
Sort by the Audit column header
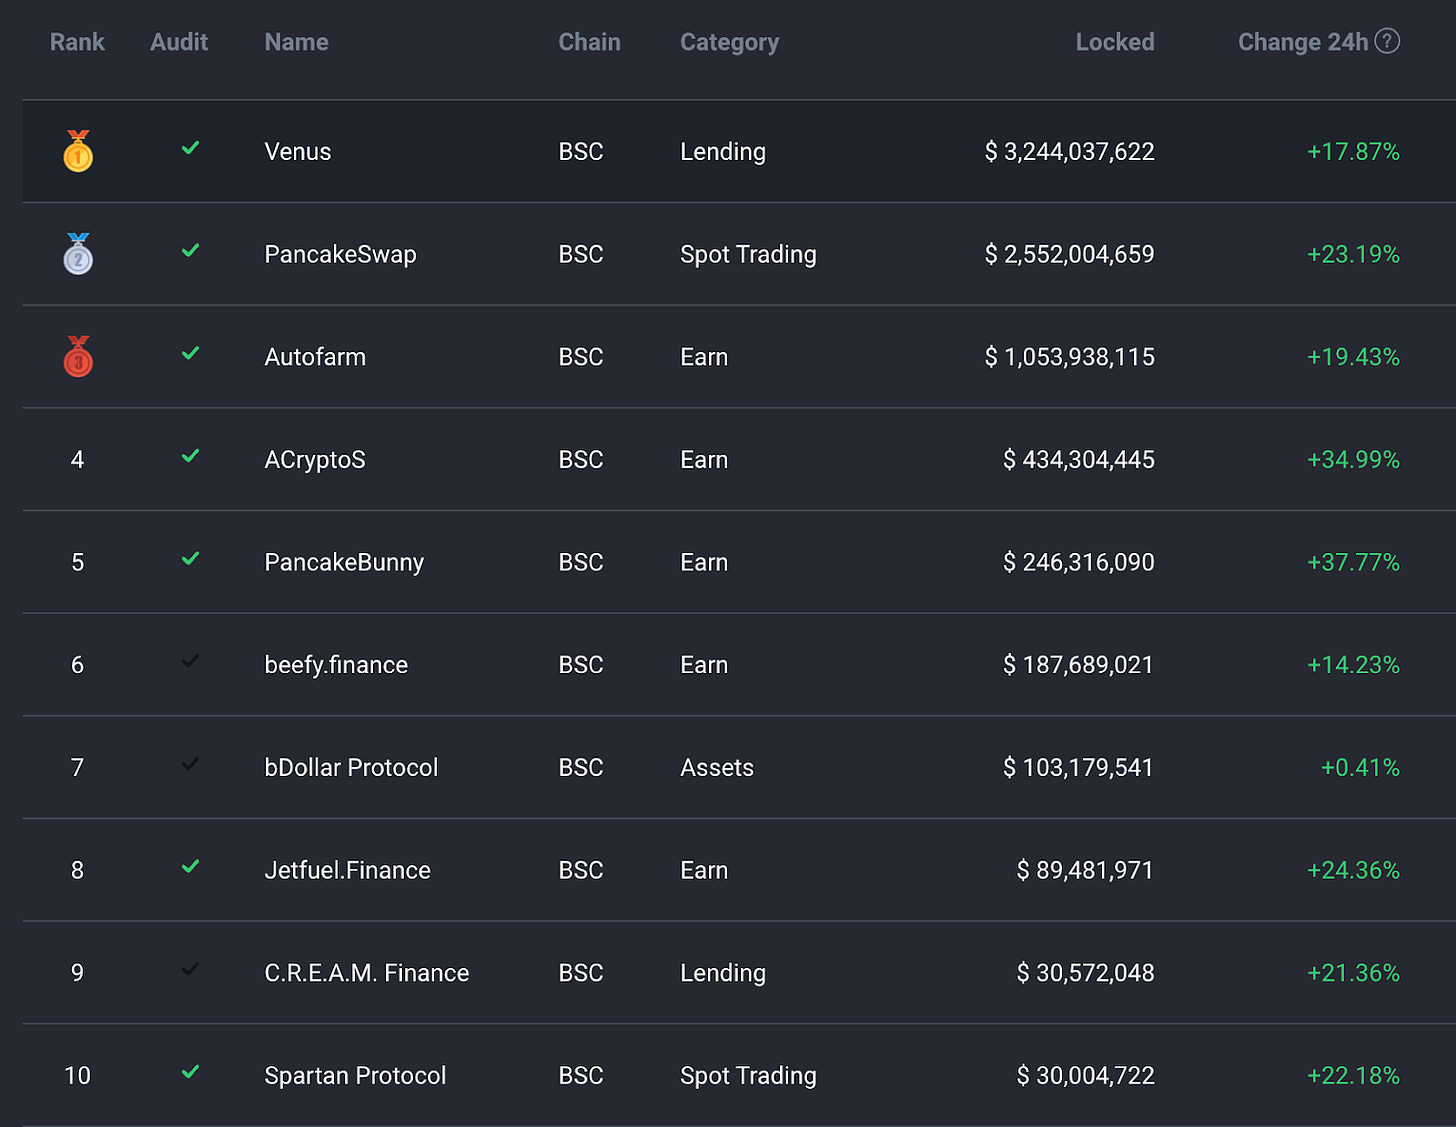pyautogui.click(x=179, y=42)
